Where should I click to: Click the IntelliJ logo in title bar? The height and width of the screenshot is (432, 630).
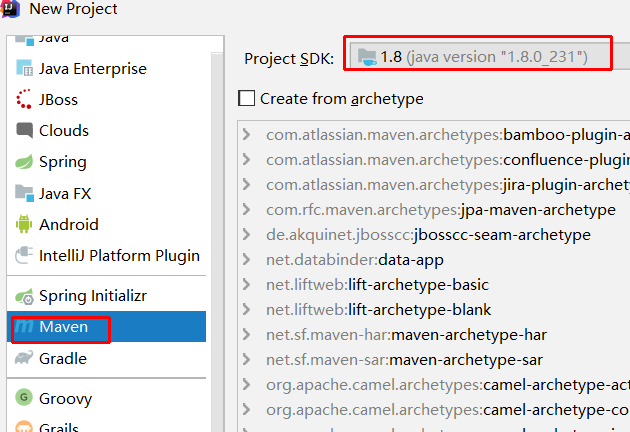tap(10, 9)
